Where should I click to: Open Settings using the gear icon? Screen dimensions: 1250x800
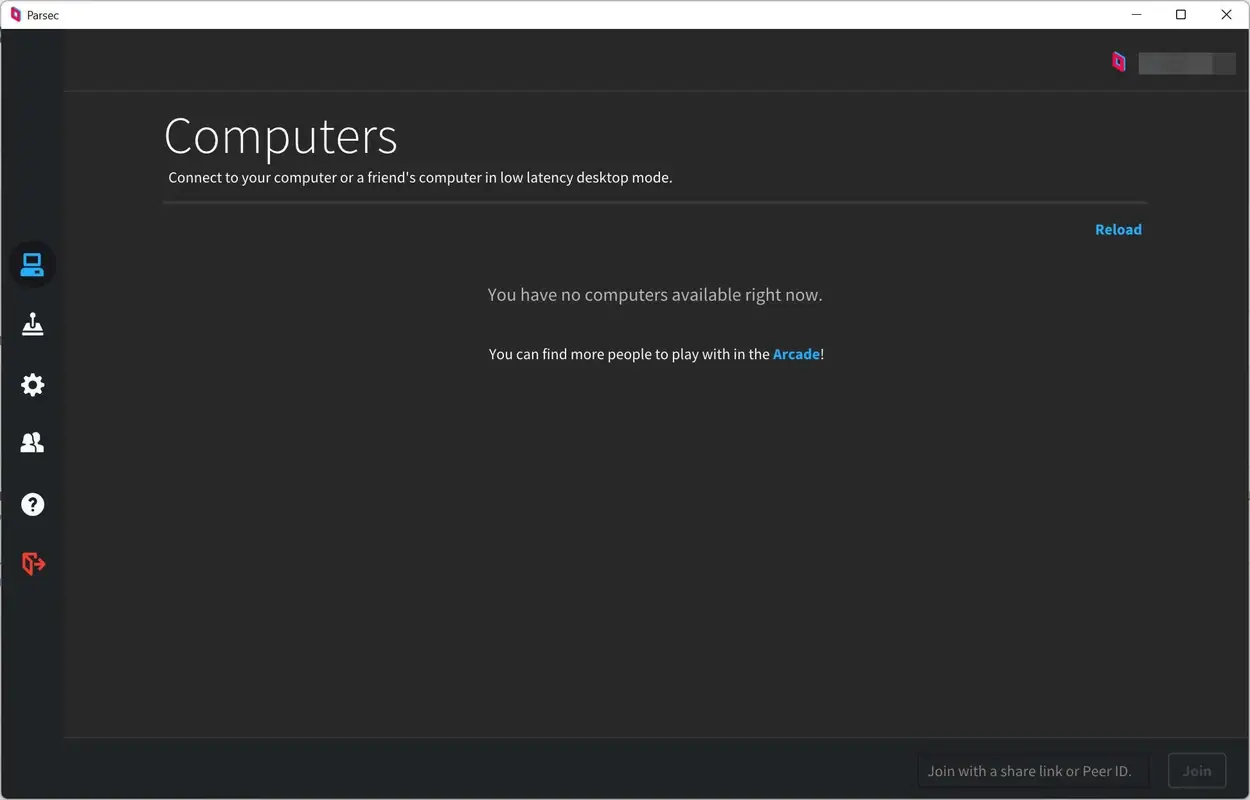click(32, 384)
